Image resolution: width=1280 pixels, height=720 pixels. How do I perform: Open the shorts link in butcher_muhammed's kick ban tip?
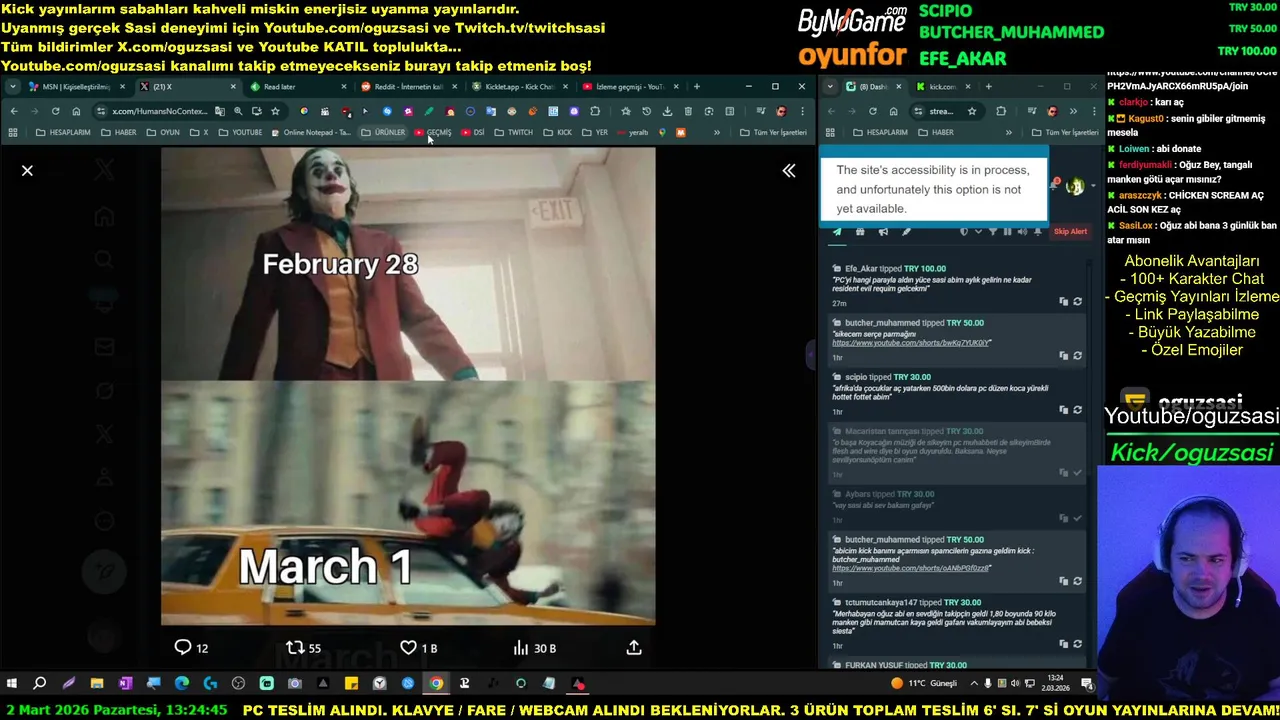click(x=911, y=568)
